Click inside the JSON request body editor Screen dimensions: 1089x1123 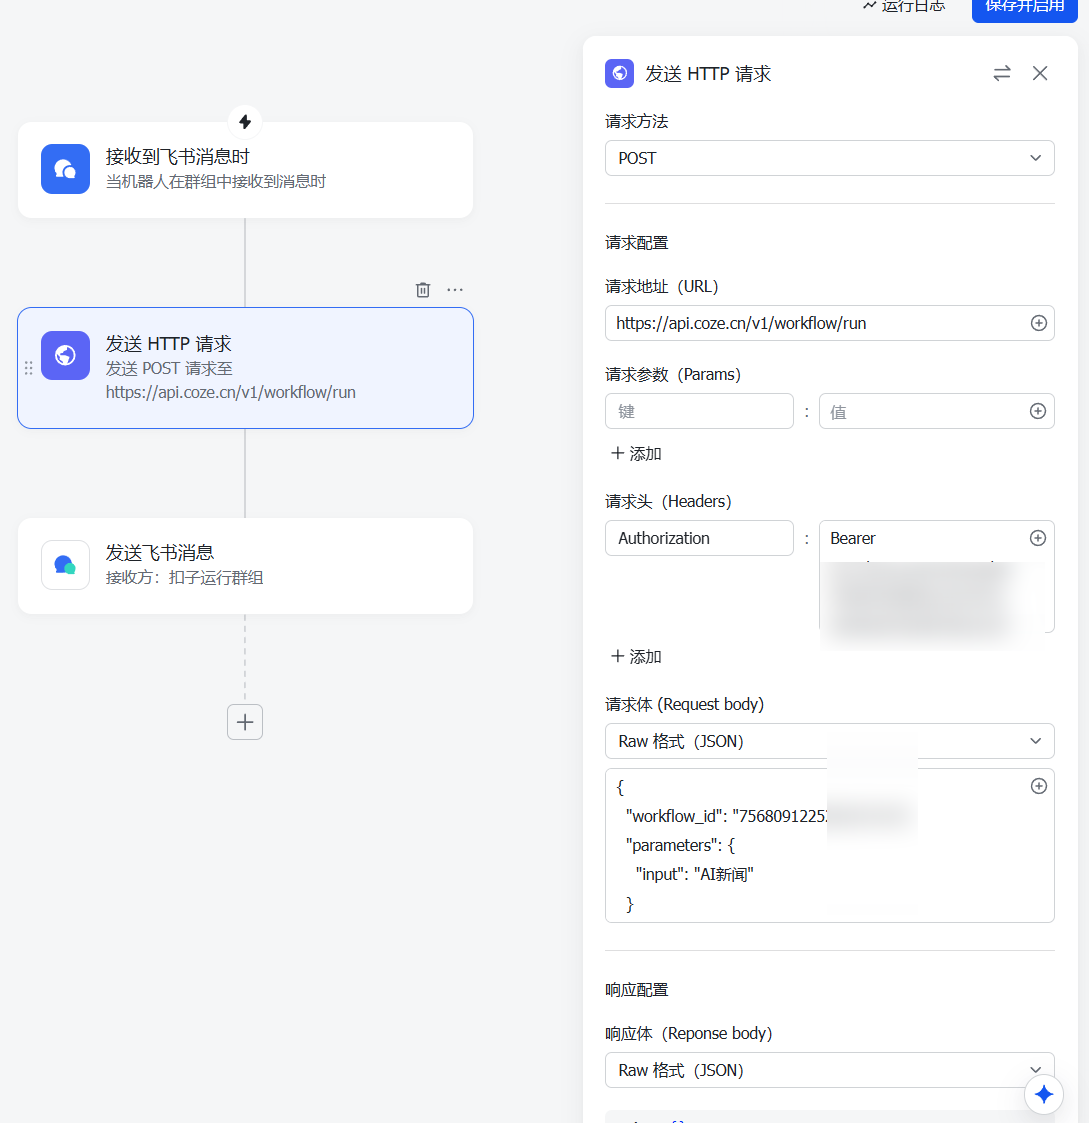829,846
